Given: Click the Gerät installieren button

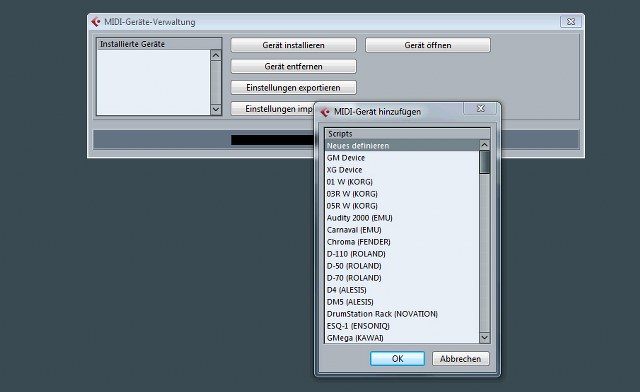Looking at the screenshot, I should point(293,45).
